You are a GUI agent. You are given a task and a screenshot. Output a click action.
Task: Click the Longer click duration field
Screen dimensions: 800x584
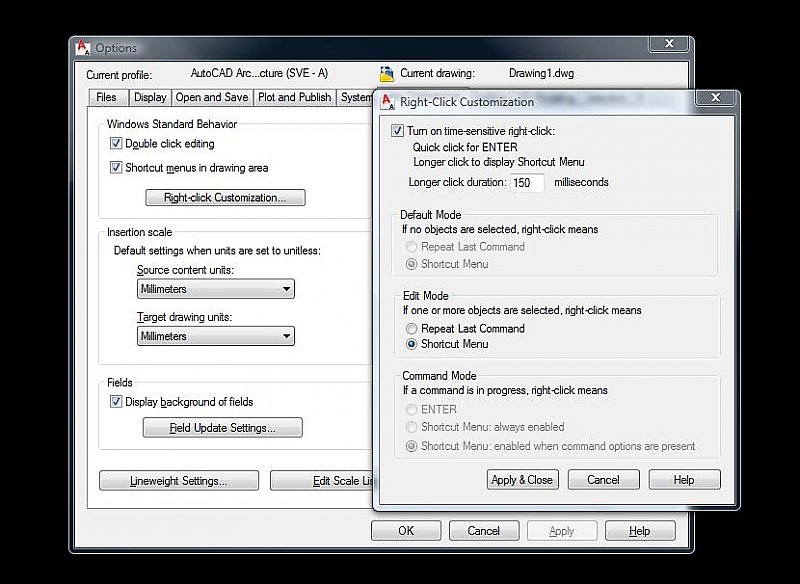(527, 183)
